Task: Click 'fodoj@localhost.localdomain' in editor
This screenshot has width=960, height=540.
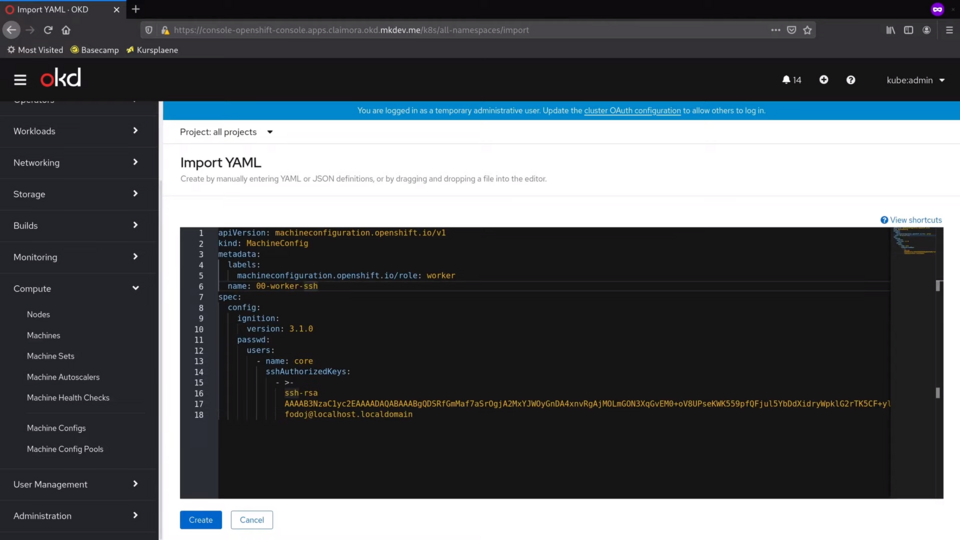Action: point(348,414)
